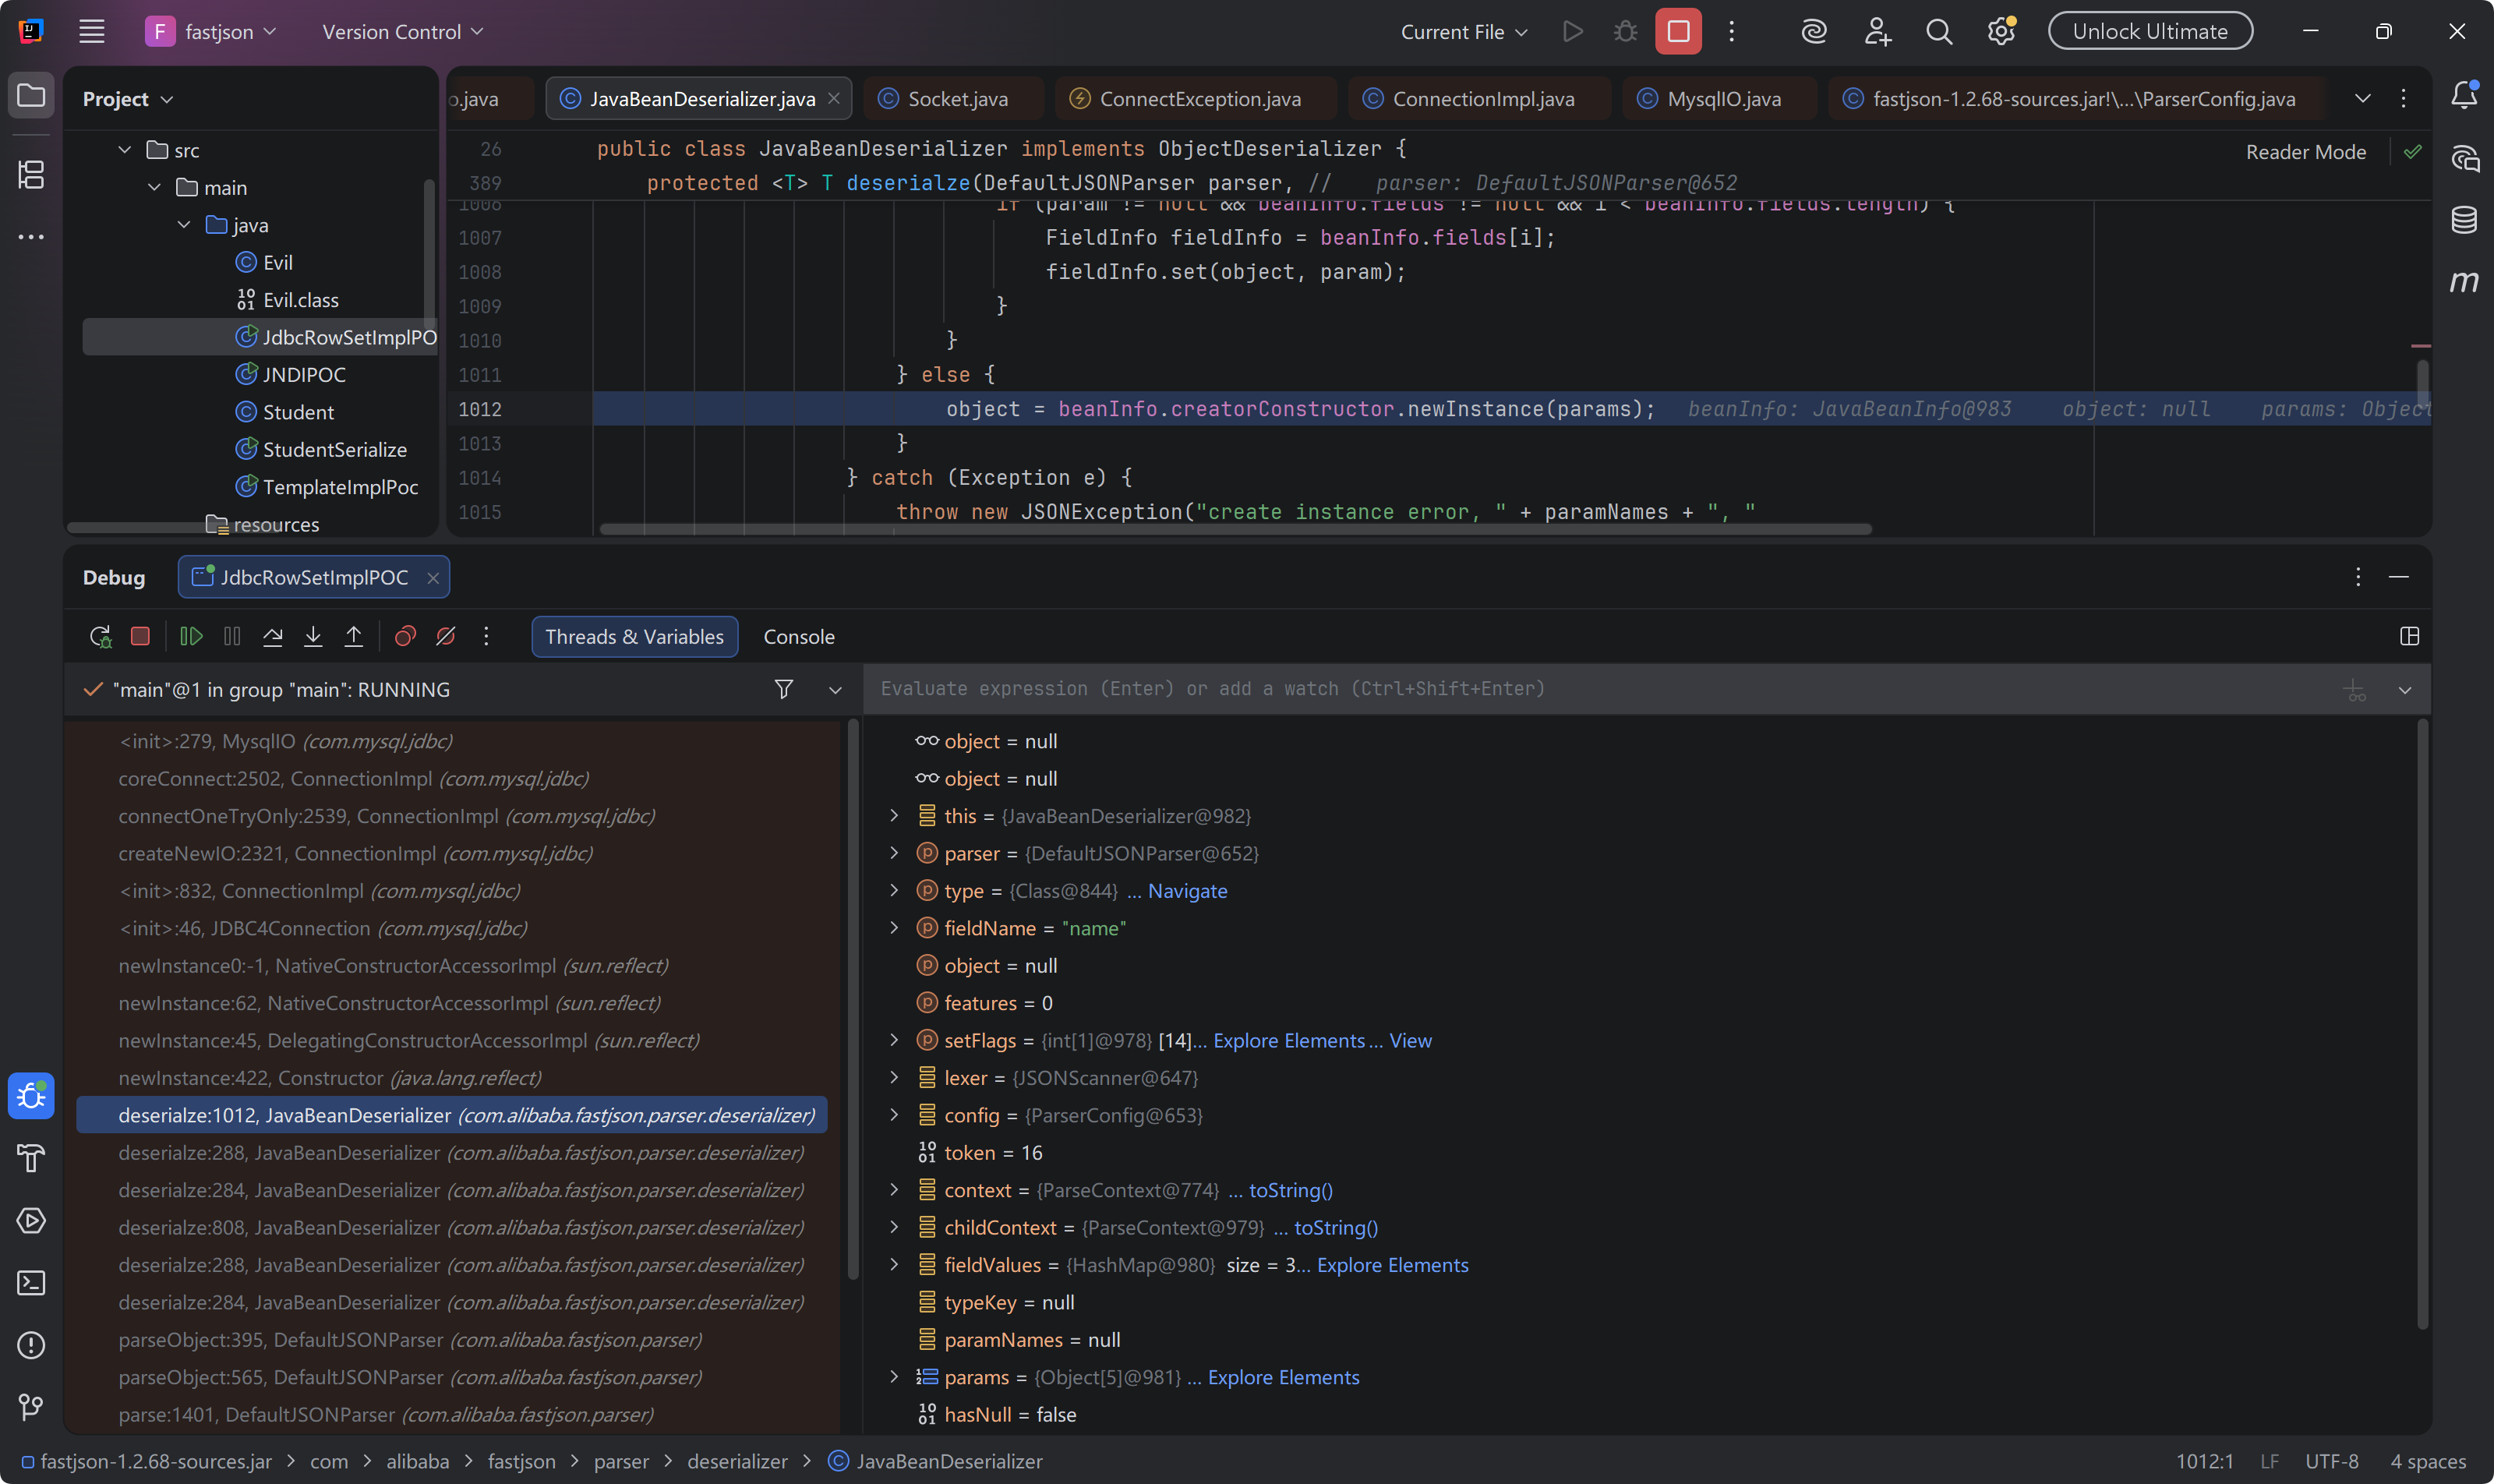Switch to ConnectionImpl.java tab
Image resolution: width=2494 pixels, height=1484 pixels.
coord(1480,98)
